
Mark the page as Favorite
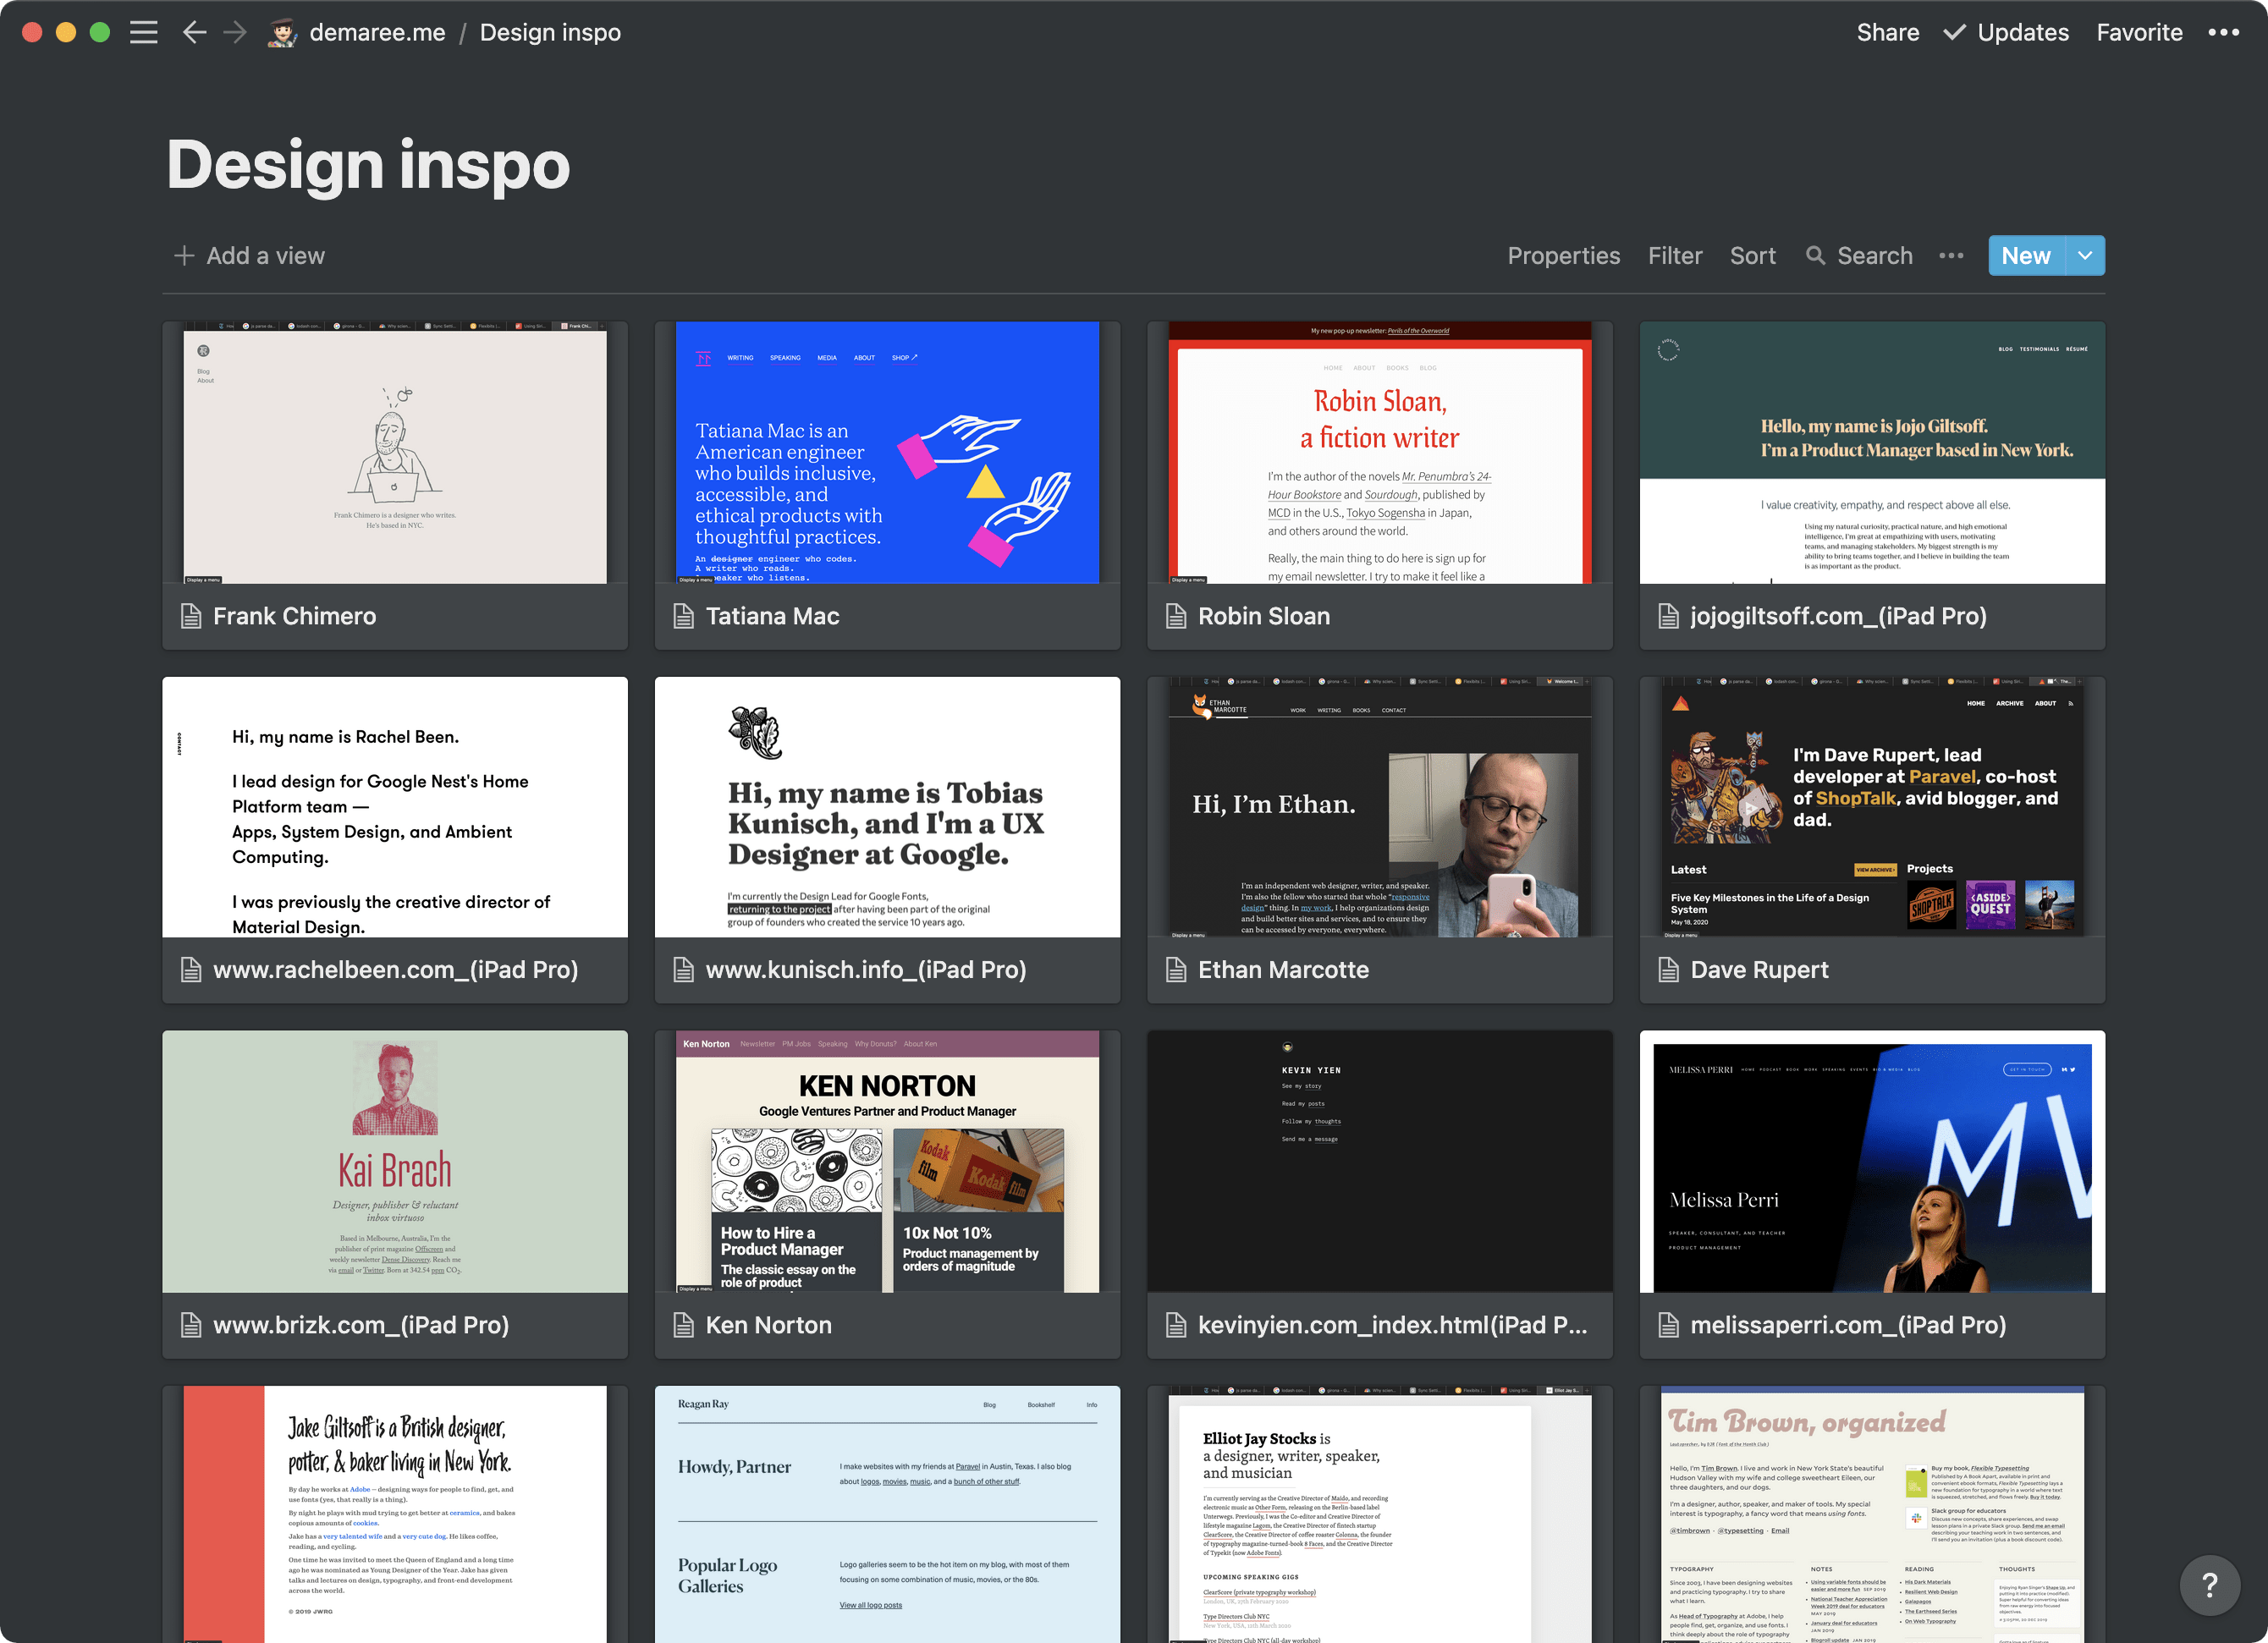pyautogui.click(x=2139, y=32)
